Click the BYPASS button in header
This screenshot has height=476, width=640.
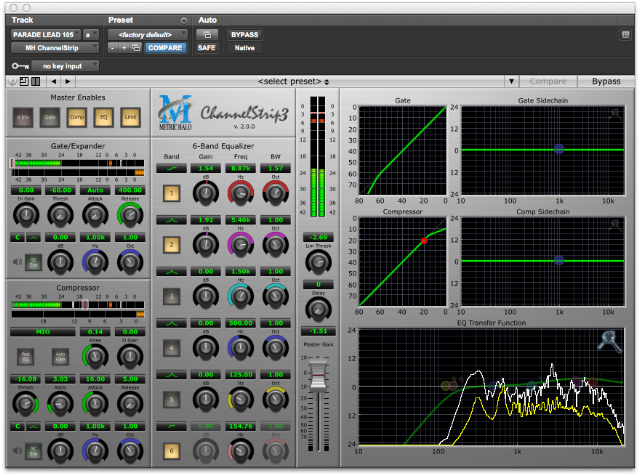pos(244,35)
